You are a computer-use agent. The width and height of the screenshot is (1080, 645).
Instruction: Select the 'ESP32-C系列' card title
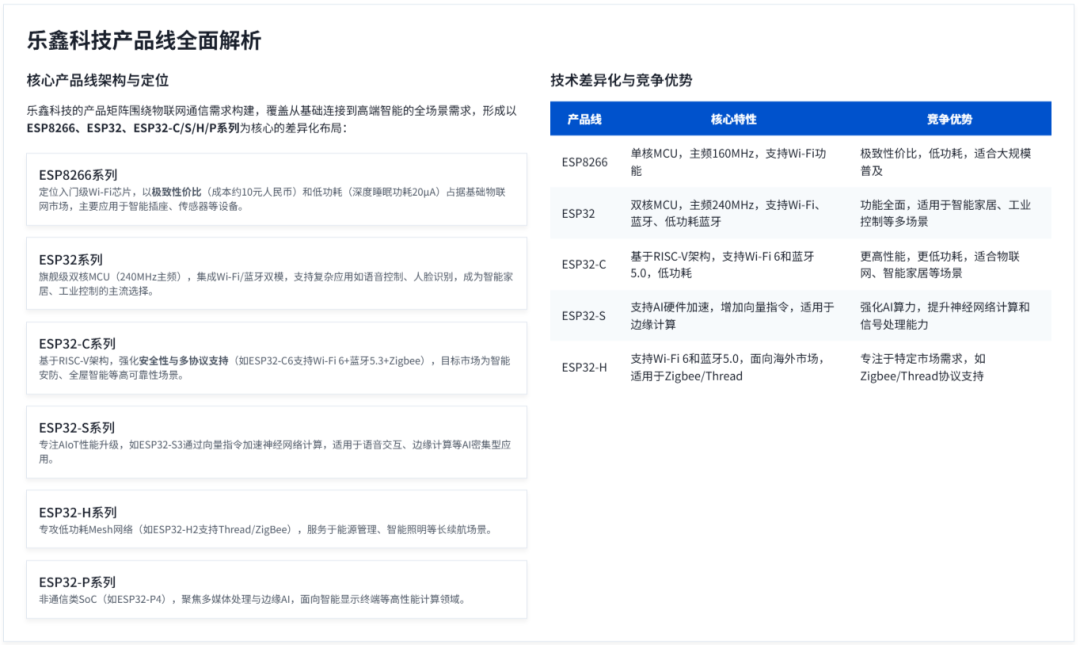point(77,344)
